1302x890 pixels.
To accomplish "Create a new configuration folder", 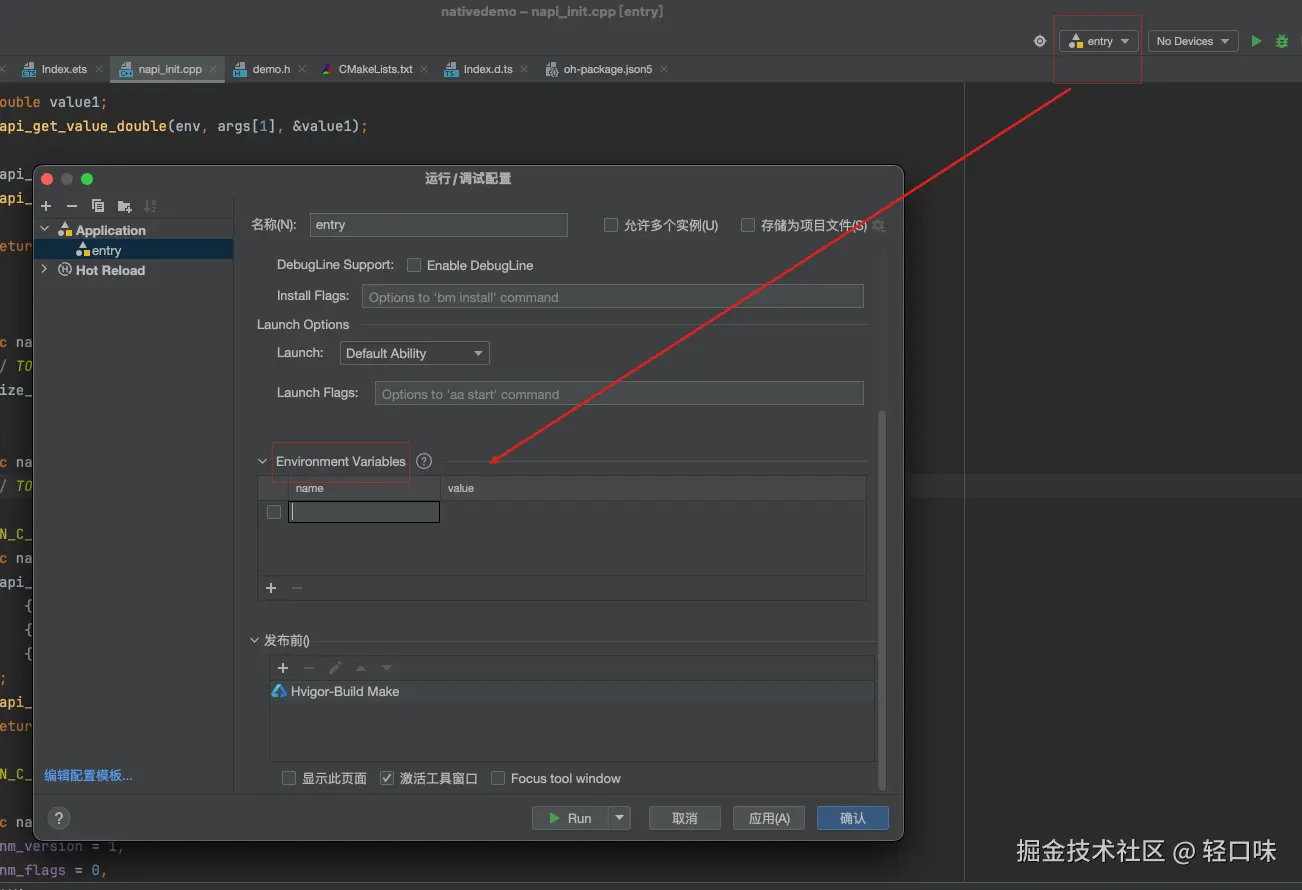I will (124, 206).
